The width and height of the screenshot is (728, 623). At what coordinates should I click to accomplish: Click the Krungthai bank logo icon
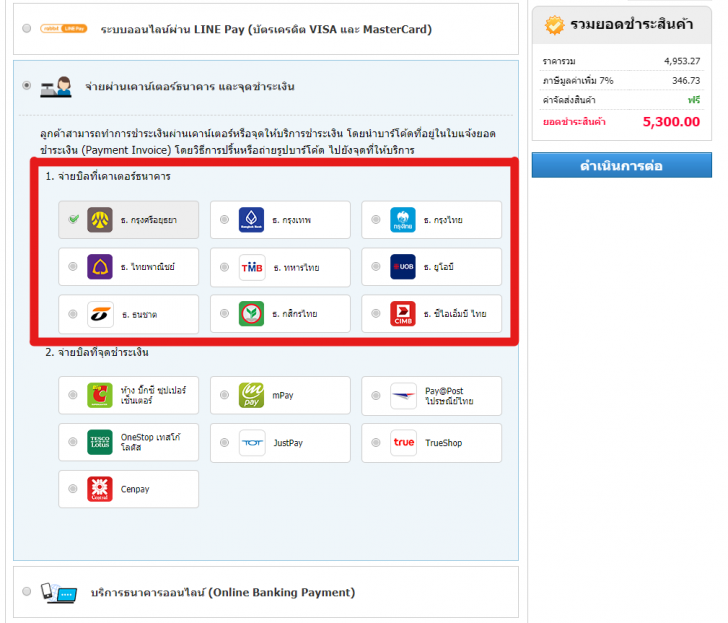tap(403, 220)
